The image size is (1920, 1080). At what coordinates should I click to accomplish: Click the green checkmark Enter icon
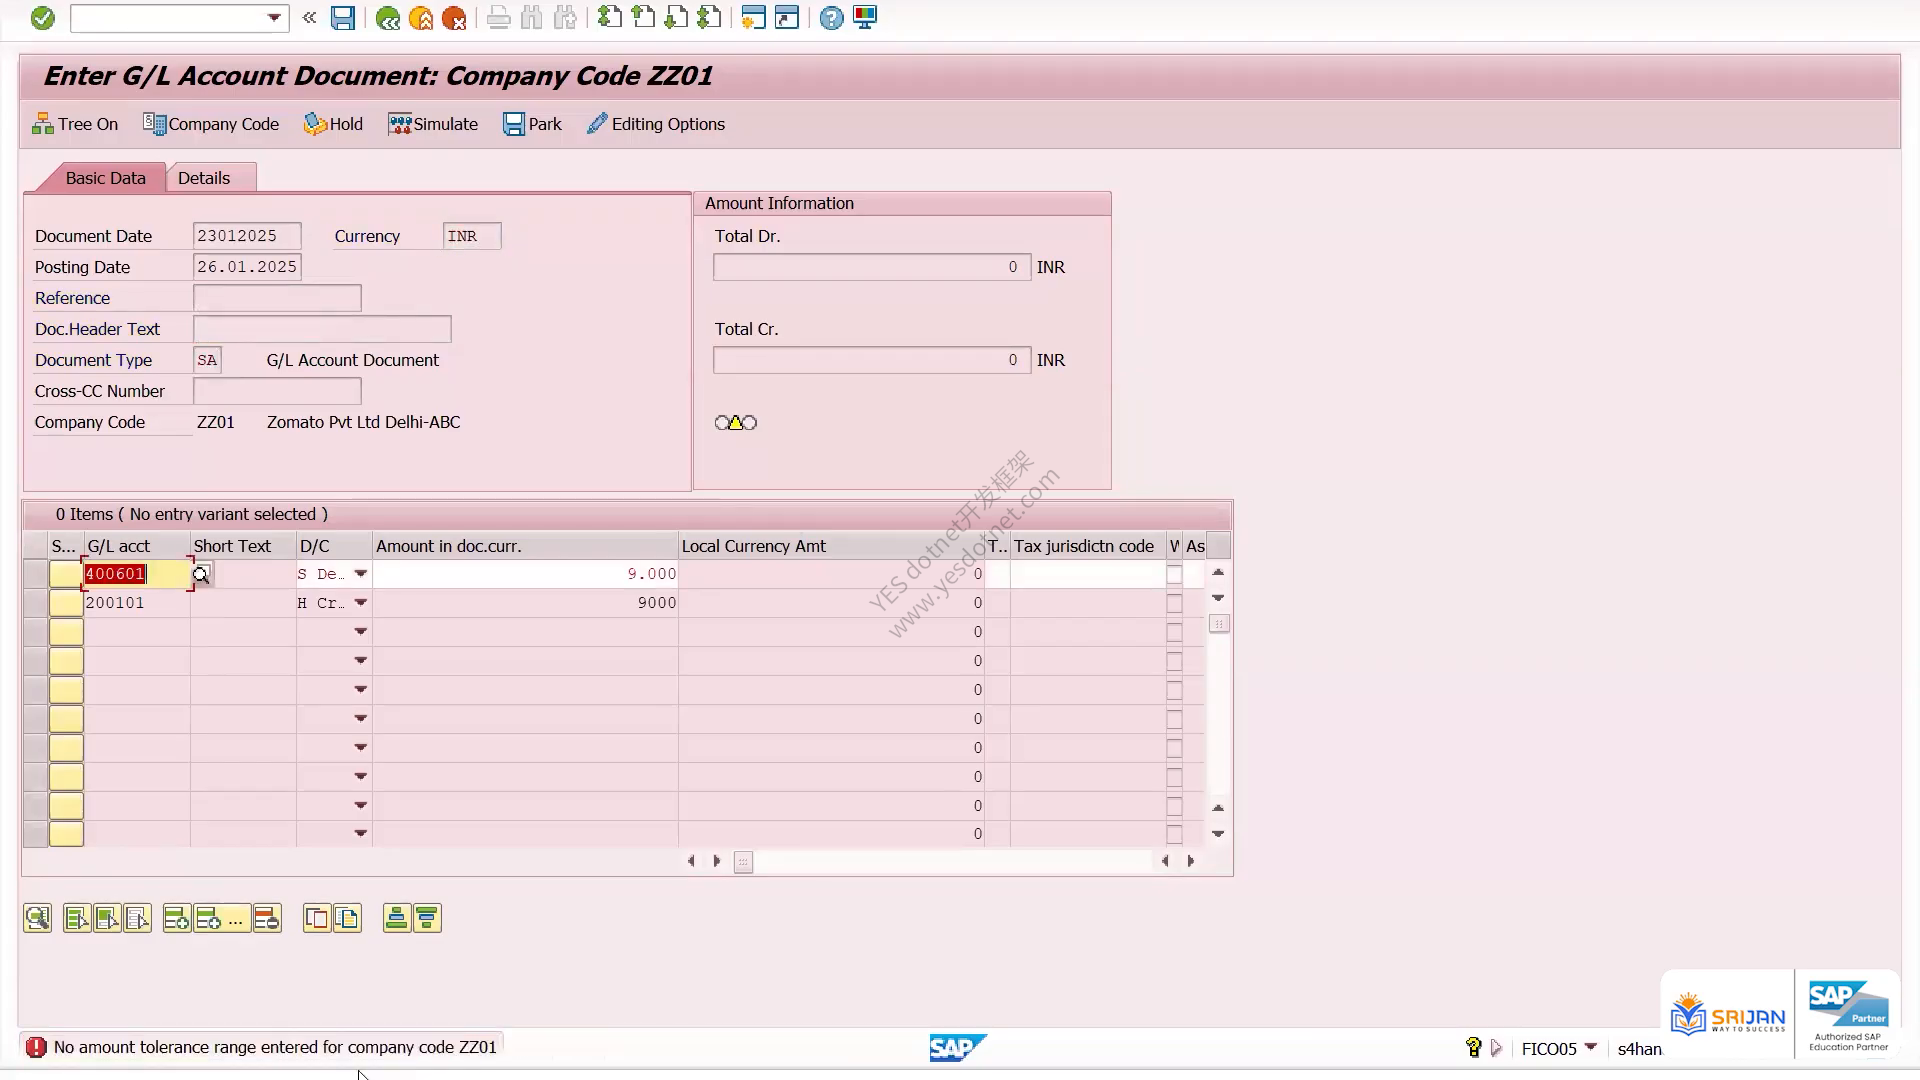(x=42, y=18)
